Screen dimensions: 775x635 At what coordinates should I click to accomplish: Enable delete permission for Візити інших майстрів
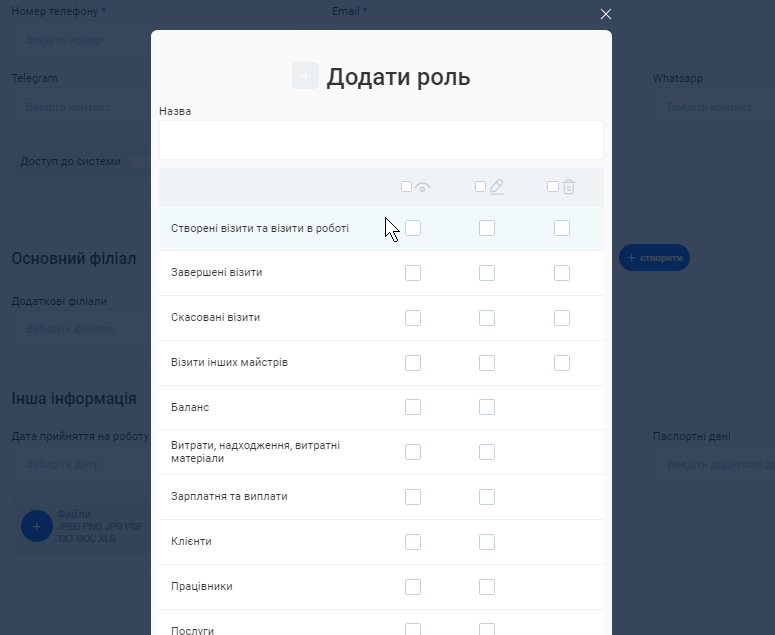point(562,363)
